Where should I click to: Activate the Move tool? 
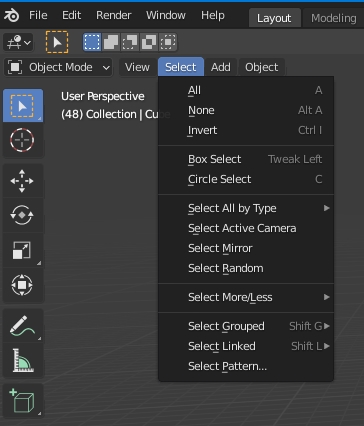point(22,181)
